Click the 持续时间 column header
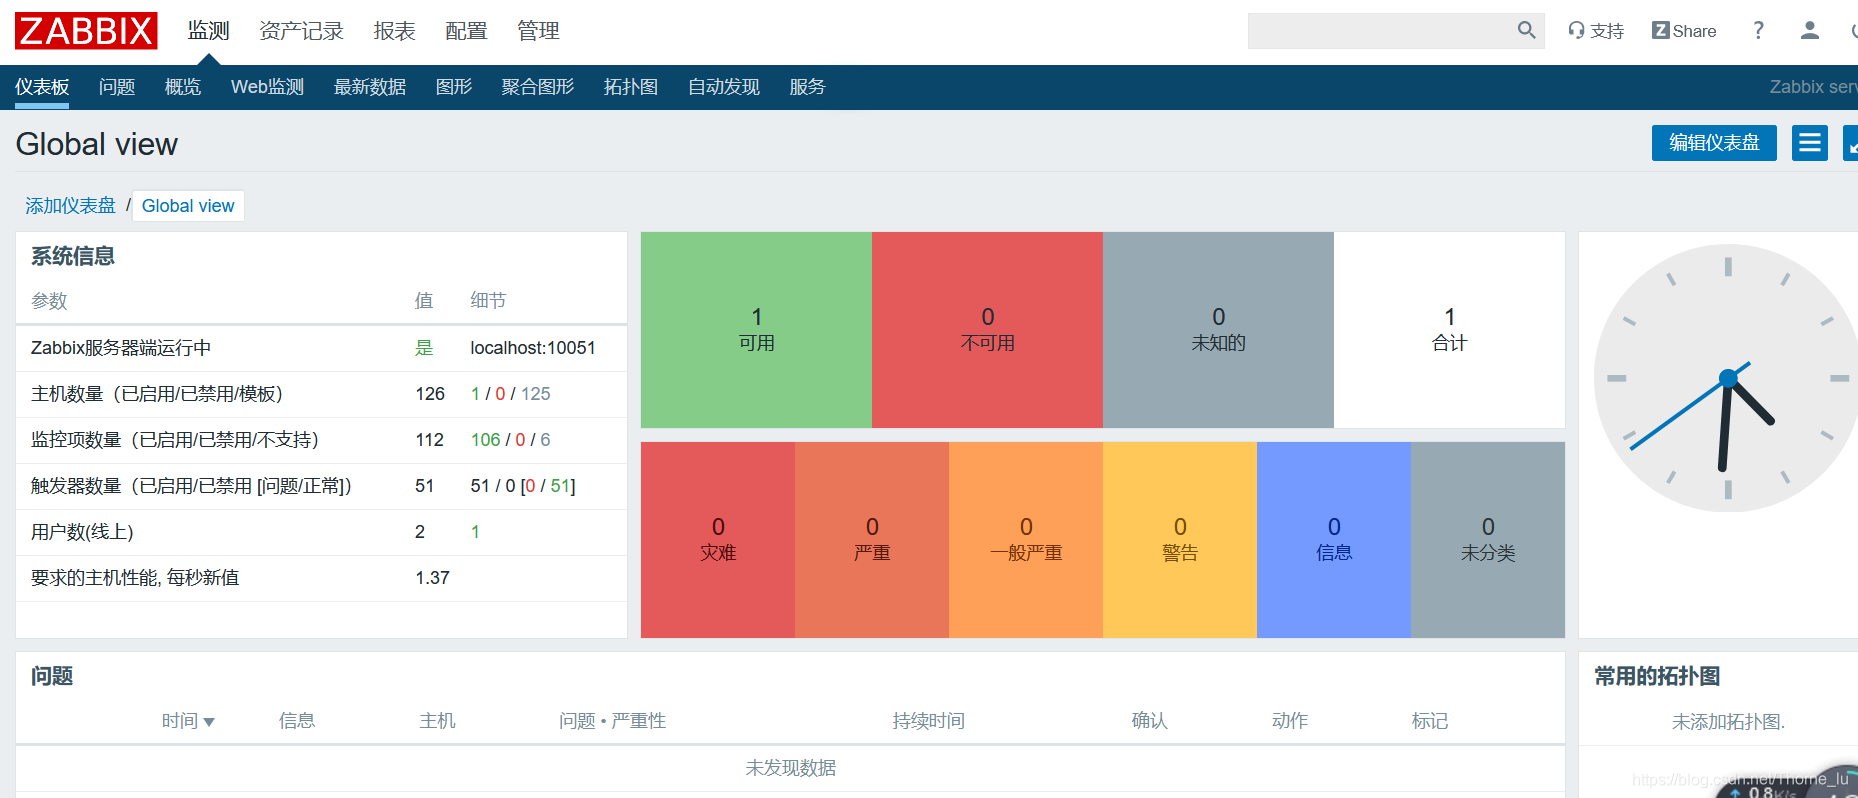The image size is (1858, 798). 928,721
